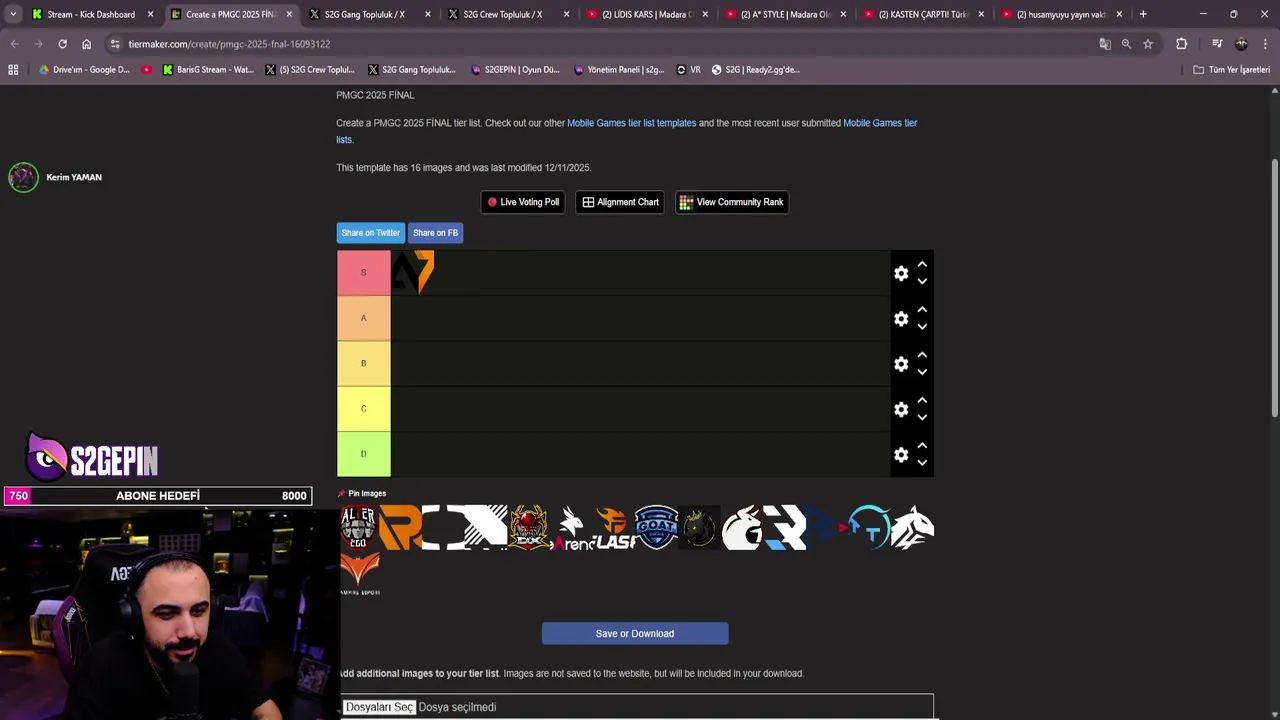Screen dimensions: 1280x720
Task: Select the Vampire Esports logo
Action: 359,573
